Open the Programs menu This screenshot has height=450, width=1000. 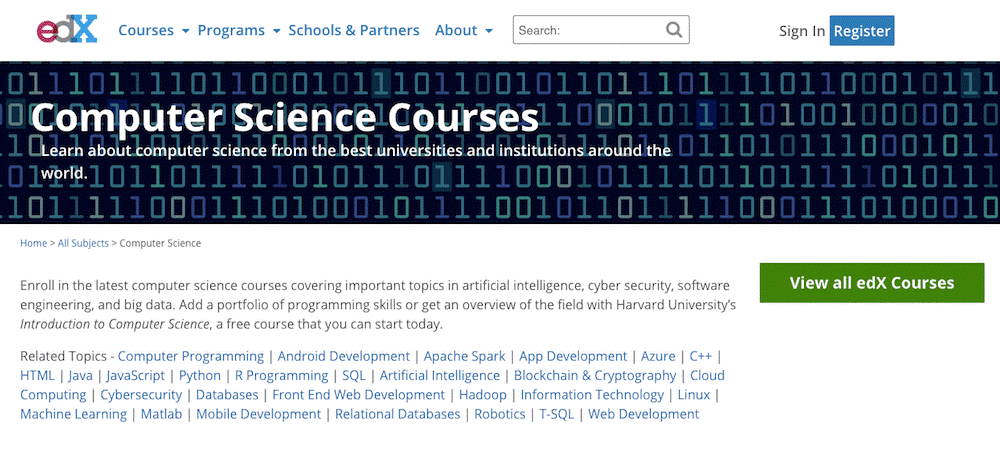[x=231, y=30]
